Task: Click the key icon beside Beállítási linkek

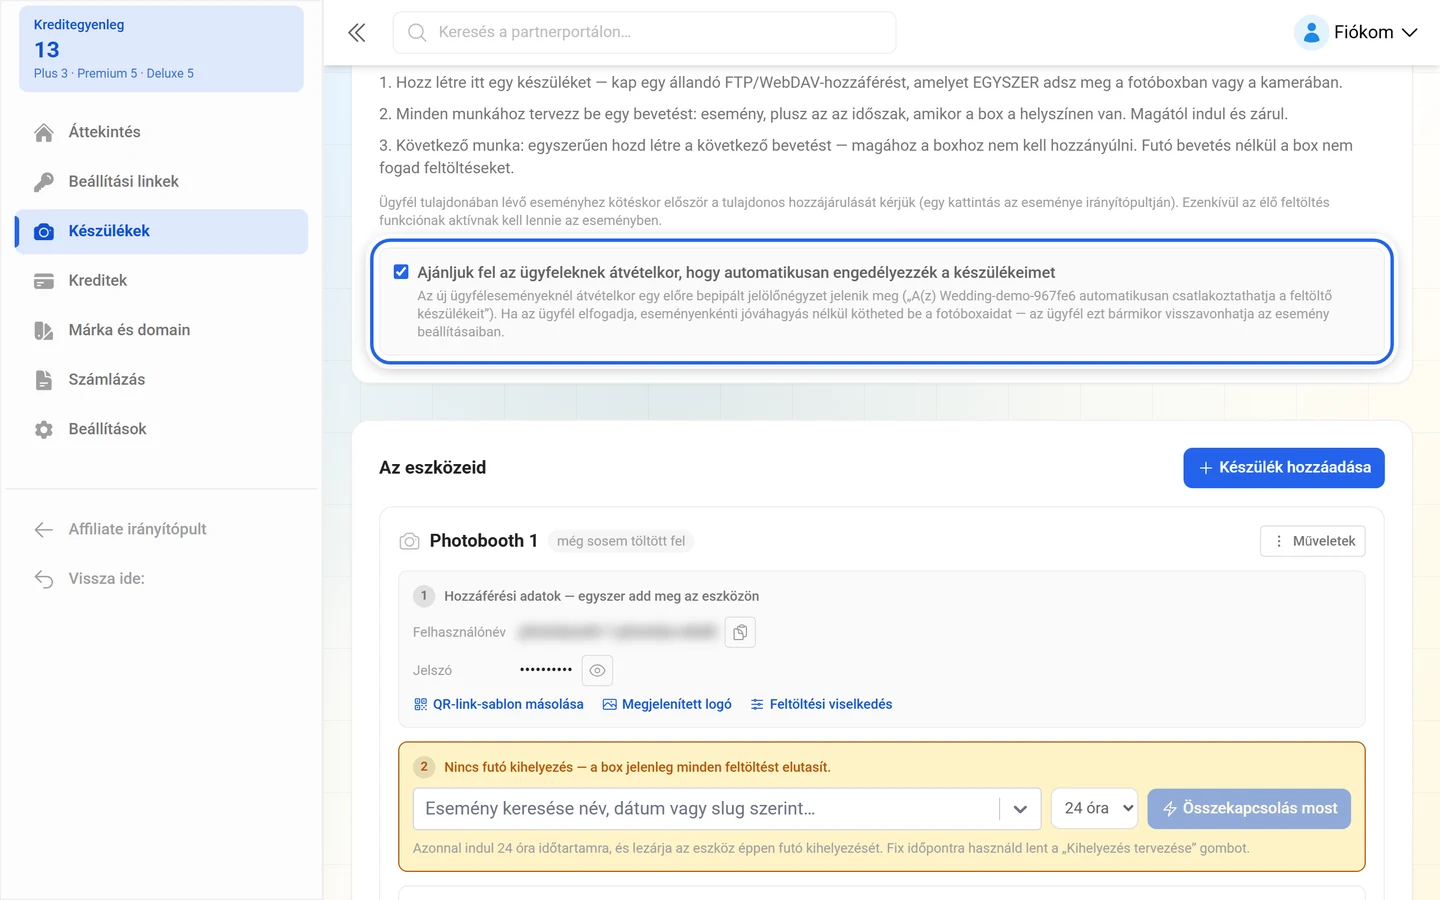Action: coord(44,182)
